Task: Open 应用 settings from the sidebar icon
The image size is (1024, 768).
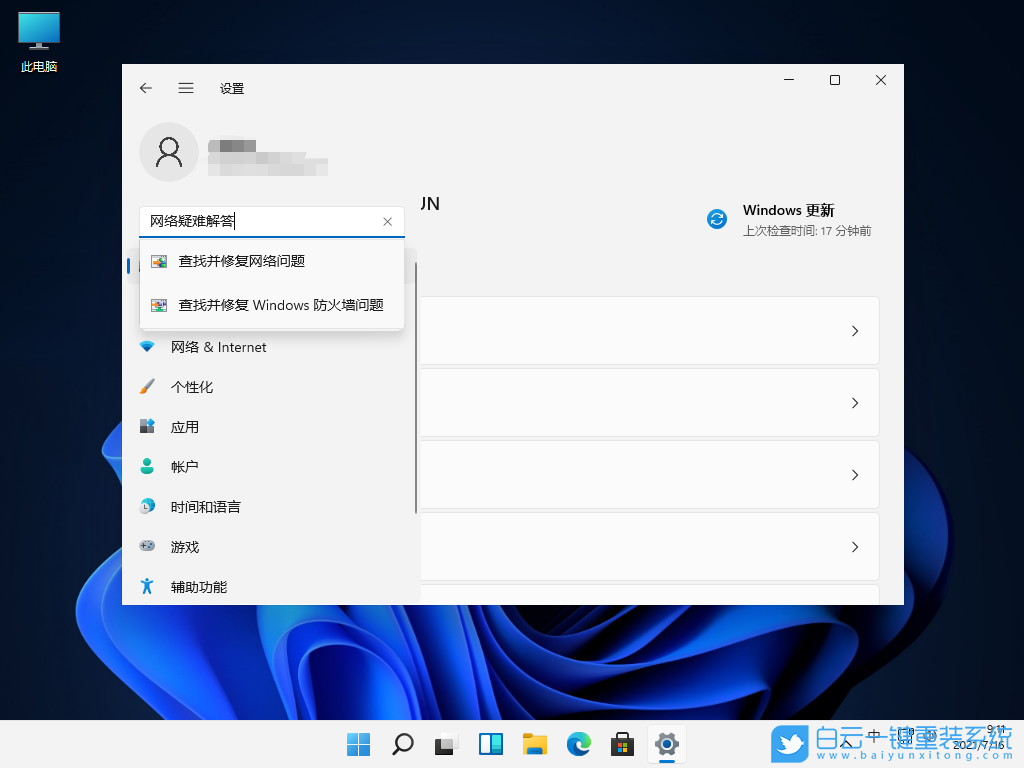Action: pyautogui.click(x=147, y=427)
